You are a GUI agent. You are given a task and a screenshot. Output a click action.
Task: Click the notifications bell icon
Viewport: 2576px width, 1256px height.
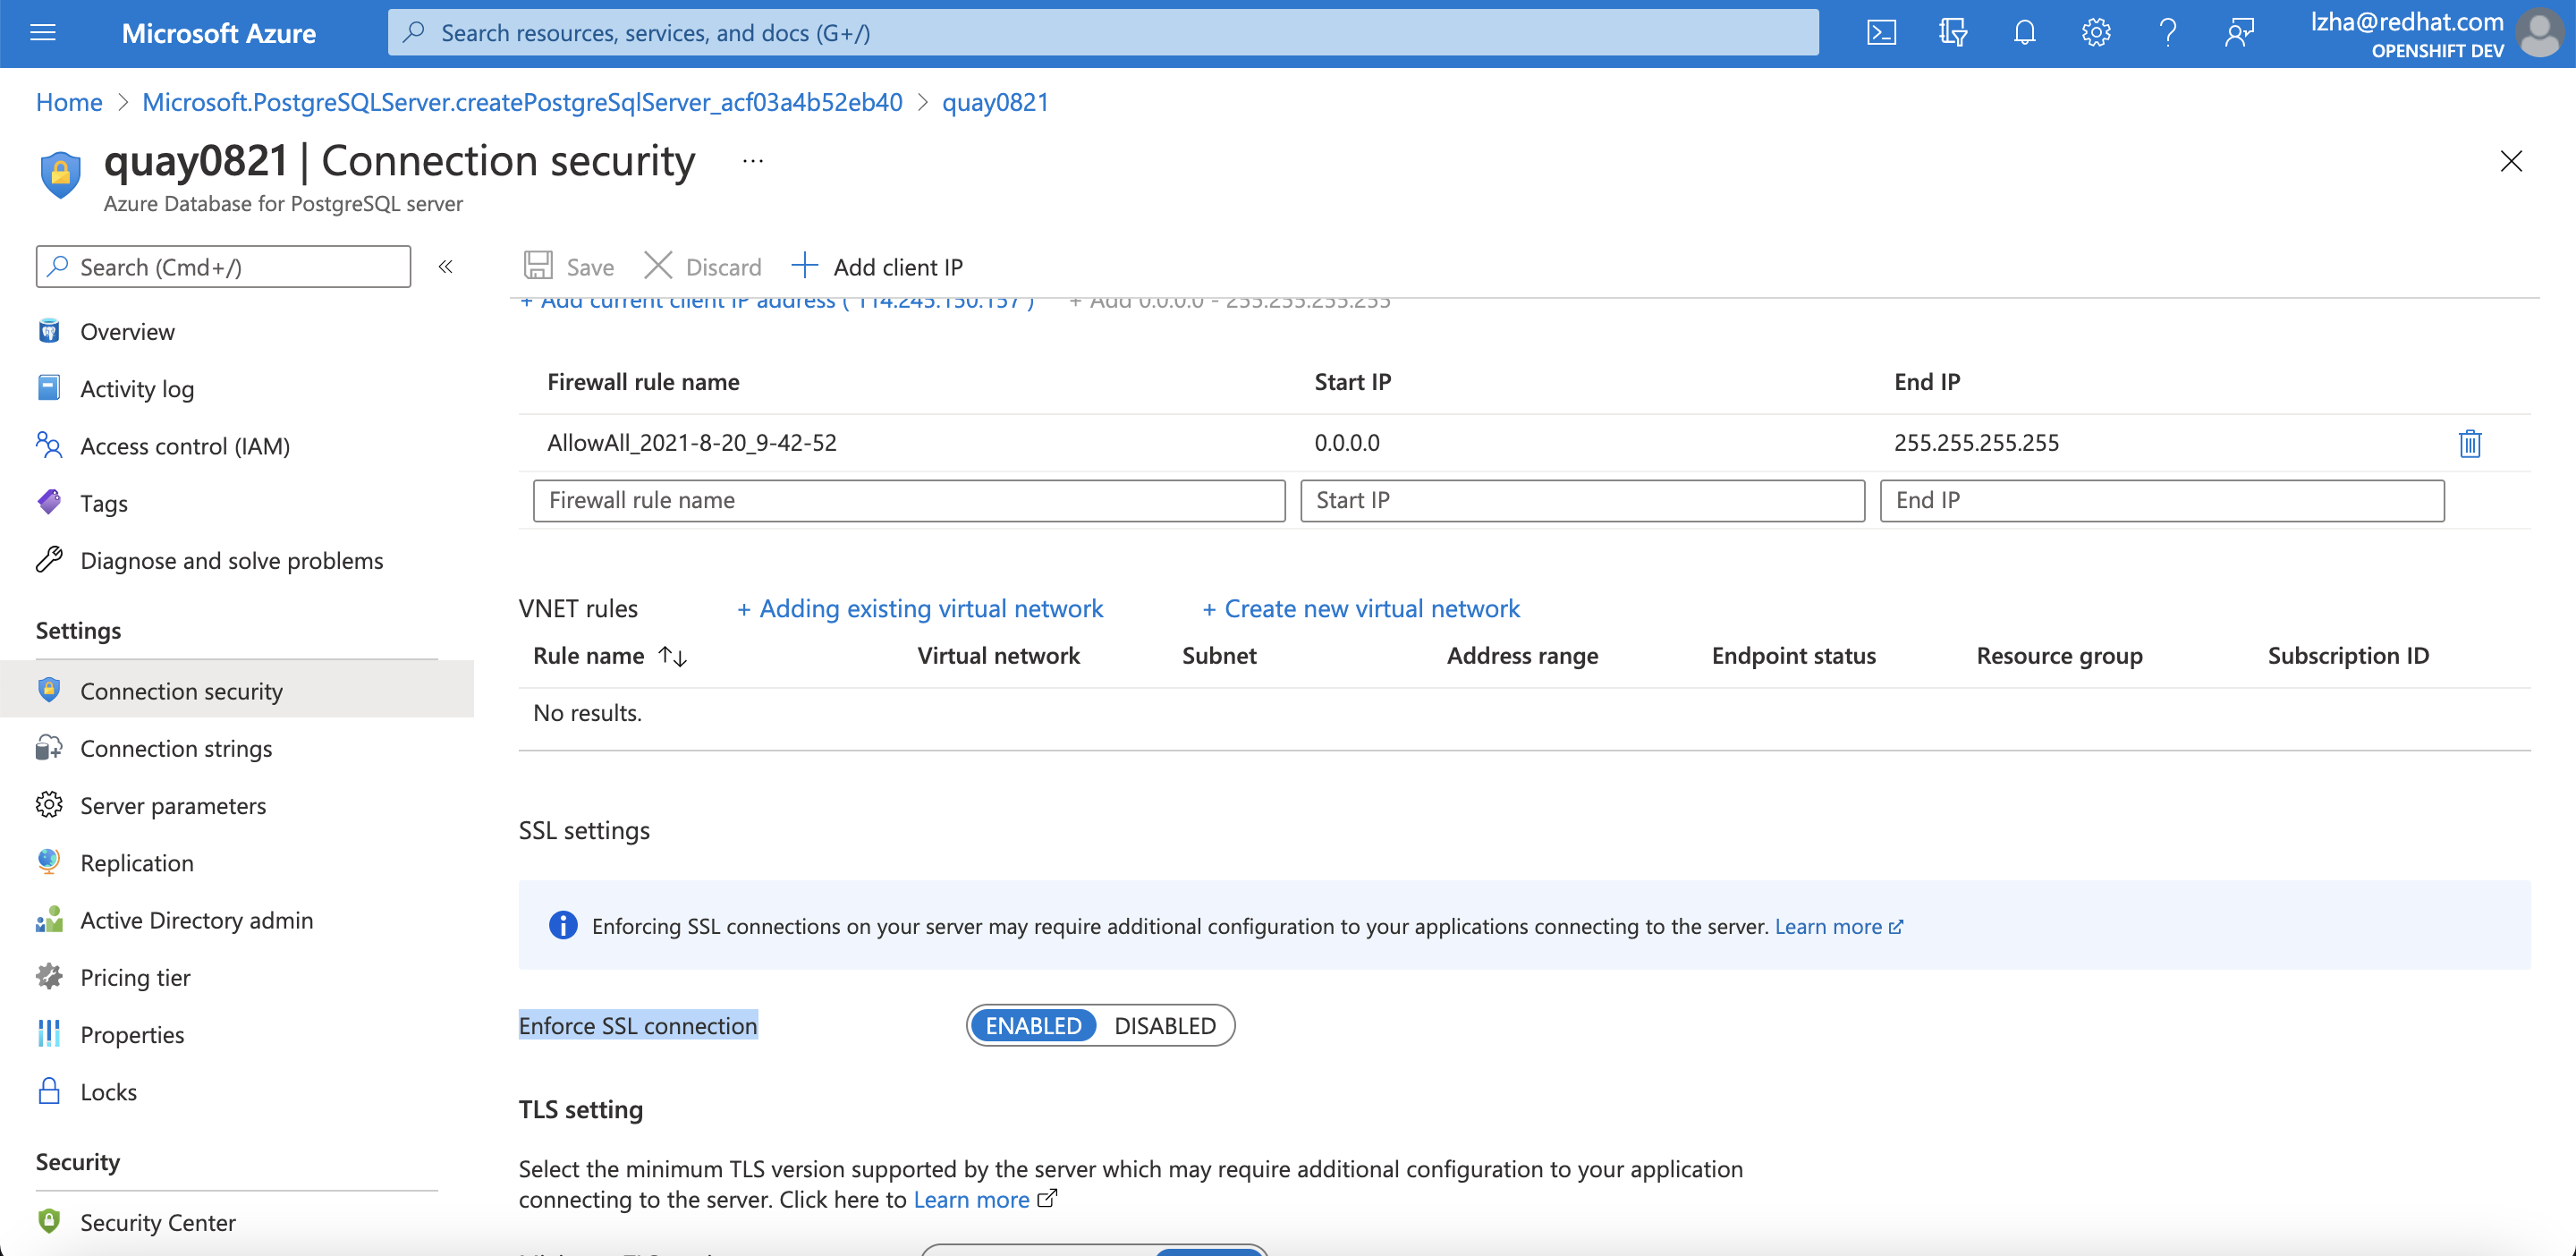click(x=2024, y=33)
